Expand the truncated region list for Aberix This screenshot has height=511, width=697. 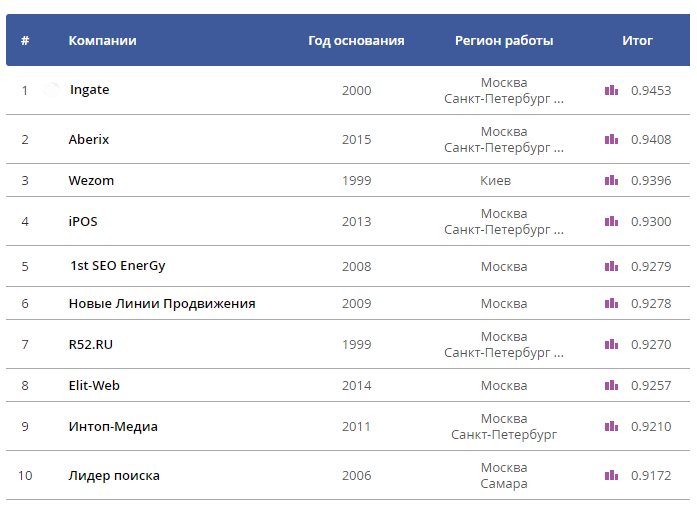pyautogui.click(x=559, y=148)
